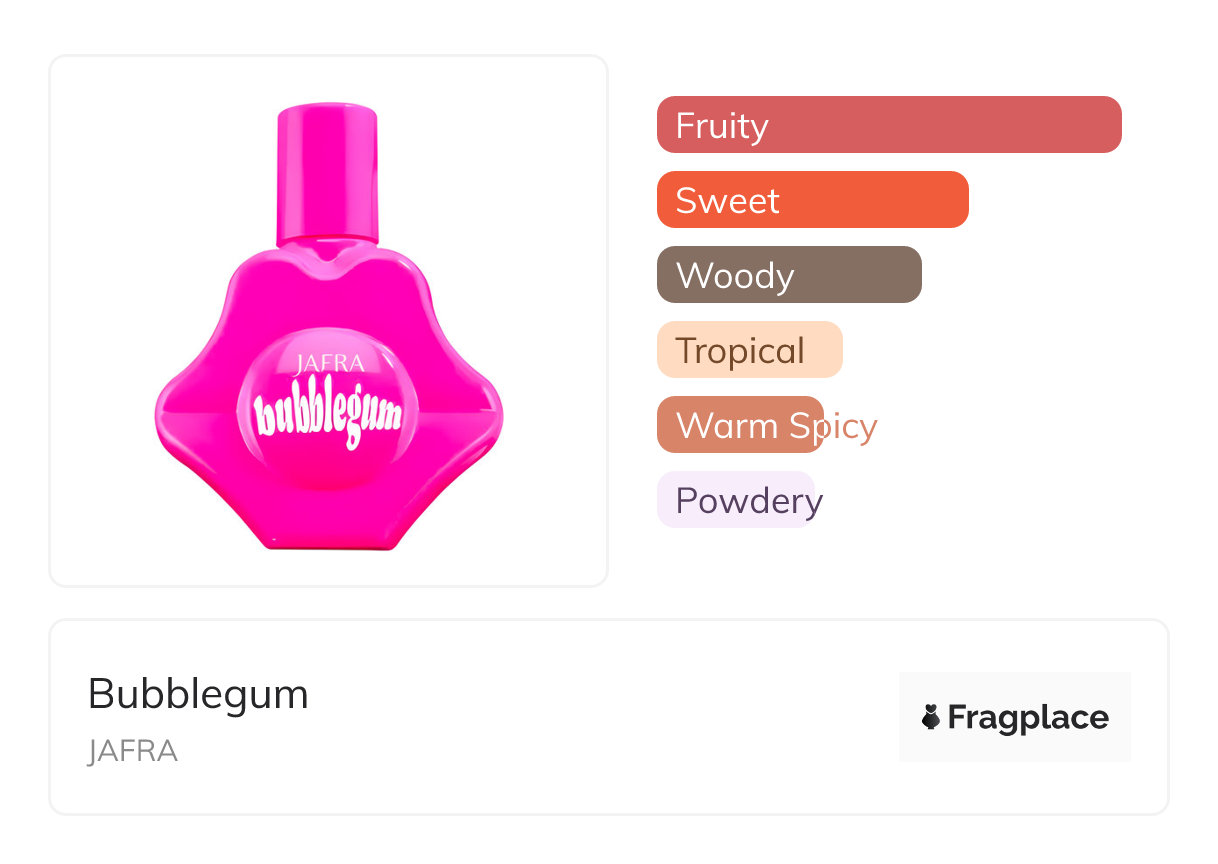Click the Warm Spicy accord bar
The height and width of the screenshot is (864, 1218).
coord(739,425)
